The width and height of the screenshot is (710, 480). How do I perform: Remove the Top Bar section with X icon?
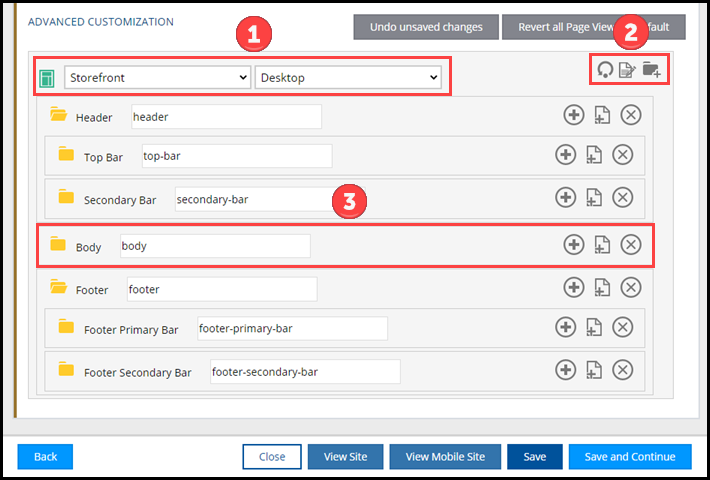point(622,154)
